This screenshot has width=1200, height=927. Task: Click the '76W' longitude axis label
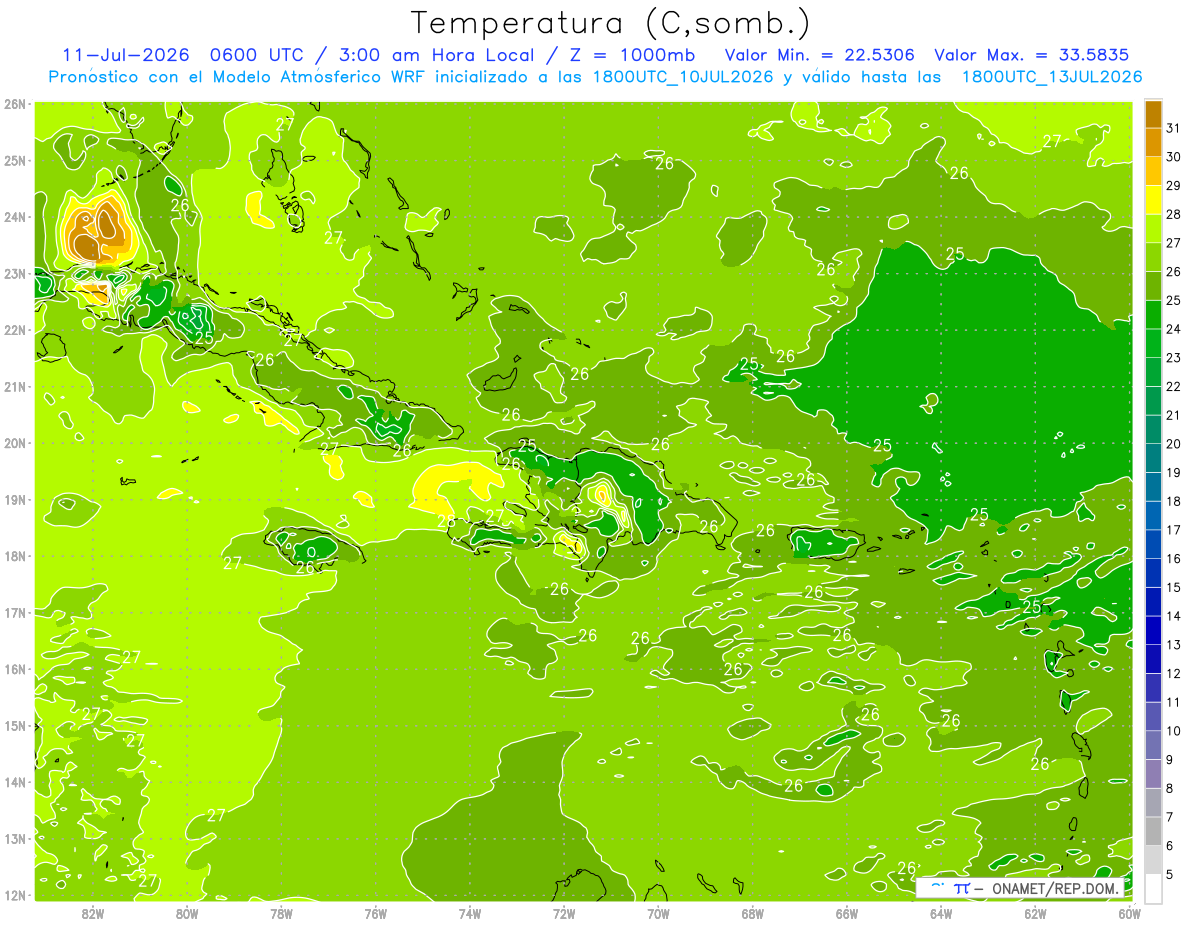click(375, 913)
